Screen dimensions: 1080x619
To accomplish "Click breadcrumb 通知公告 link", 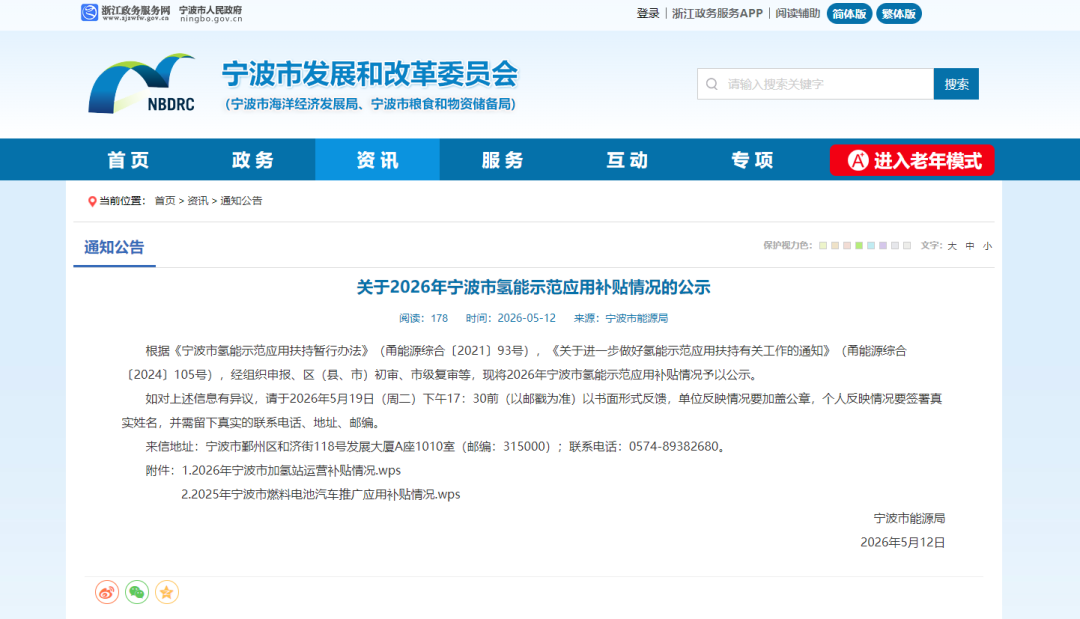I will (241, 200).
